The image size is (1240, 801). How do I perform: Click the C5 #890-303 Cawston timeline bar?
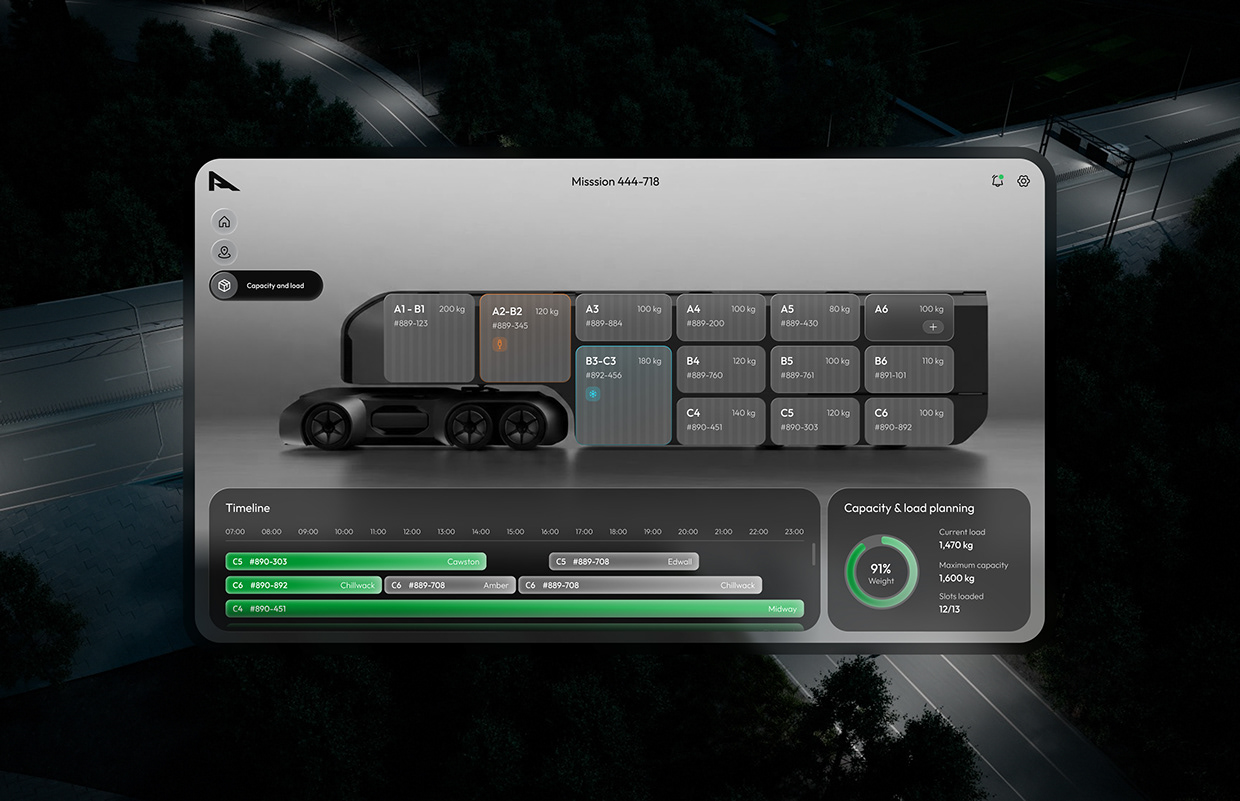[x=356, y=562]
